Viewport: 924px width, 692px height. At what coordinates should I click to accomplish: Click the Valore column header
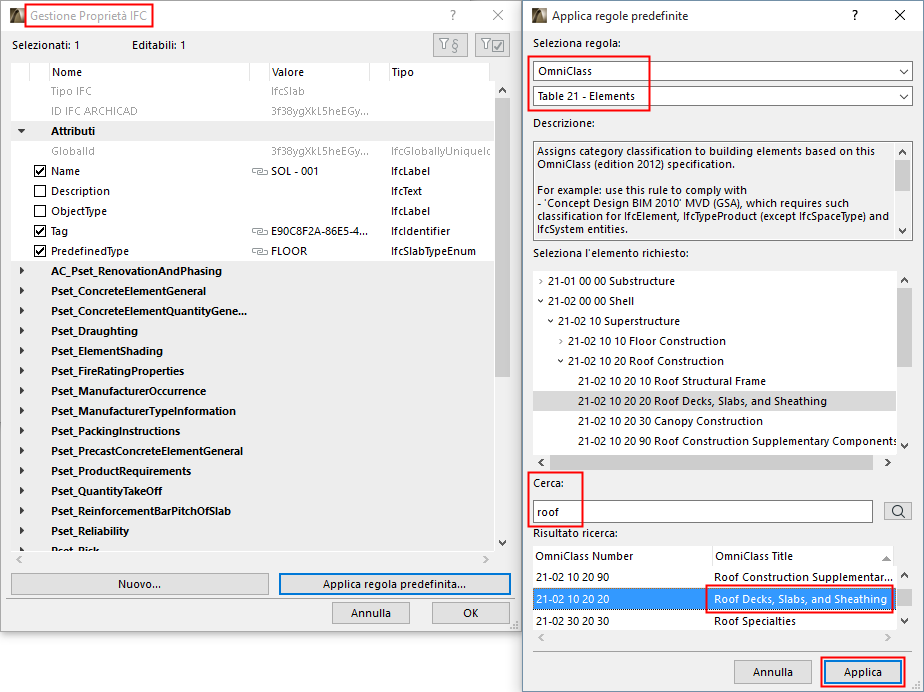[319, 72]
